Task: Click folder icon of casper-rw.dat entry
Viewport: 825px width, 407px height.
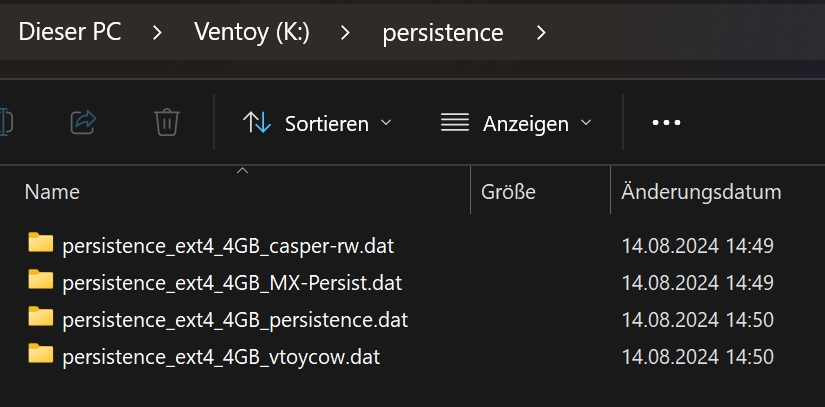Action: [40, 244]
